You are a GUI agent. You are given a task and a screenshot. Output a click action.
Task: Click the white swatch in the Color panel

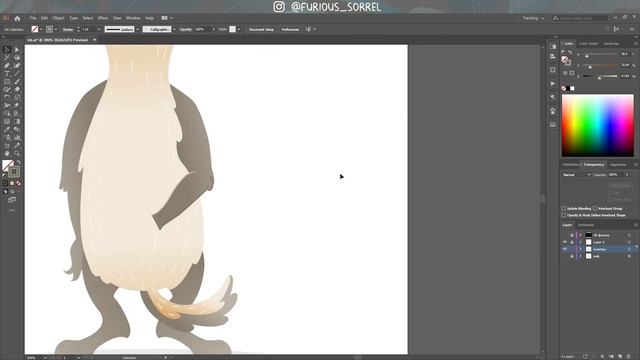tap(572, 88)
